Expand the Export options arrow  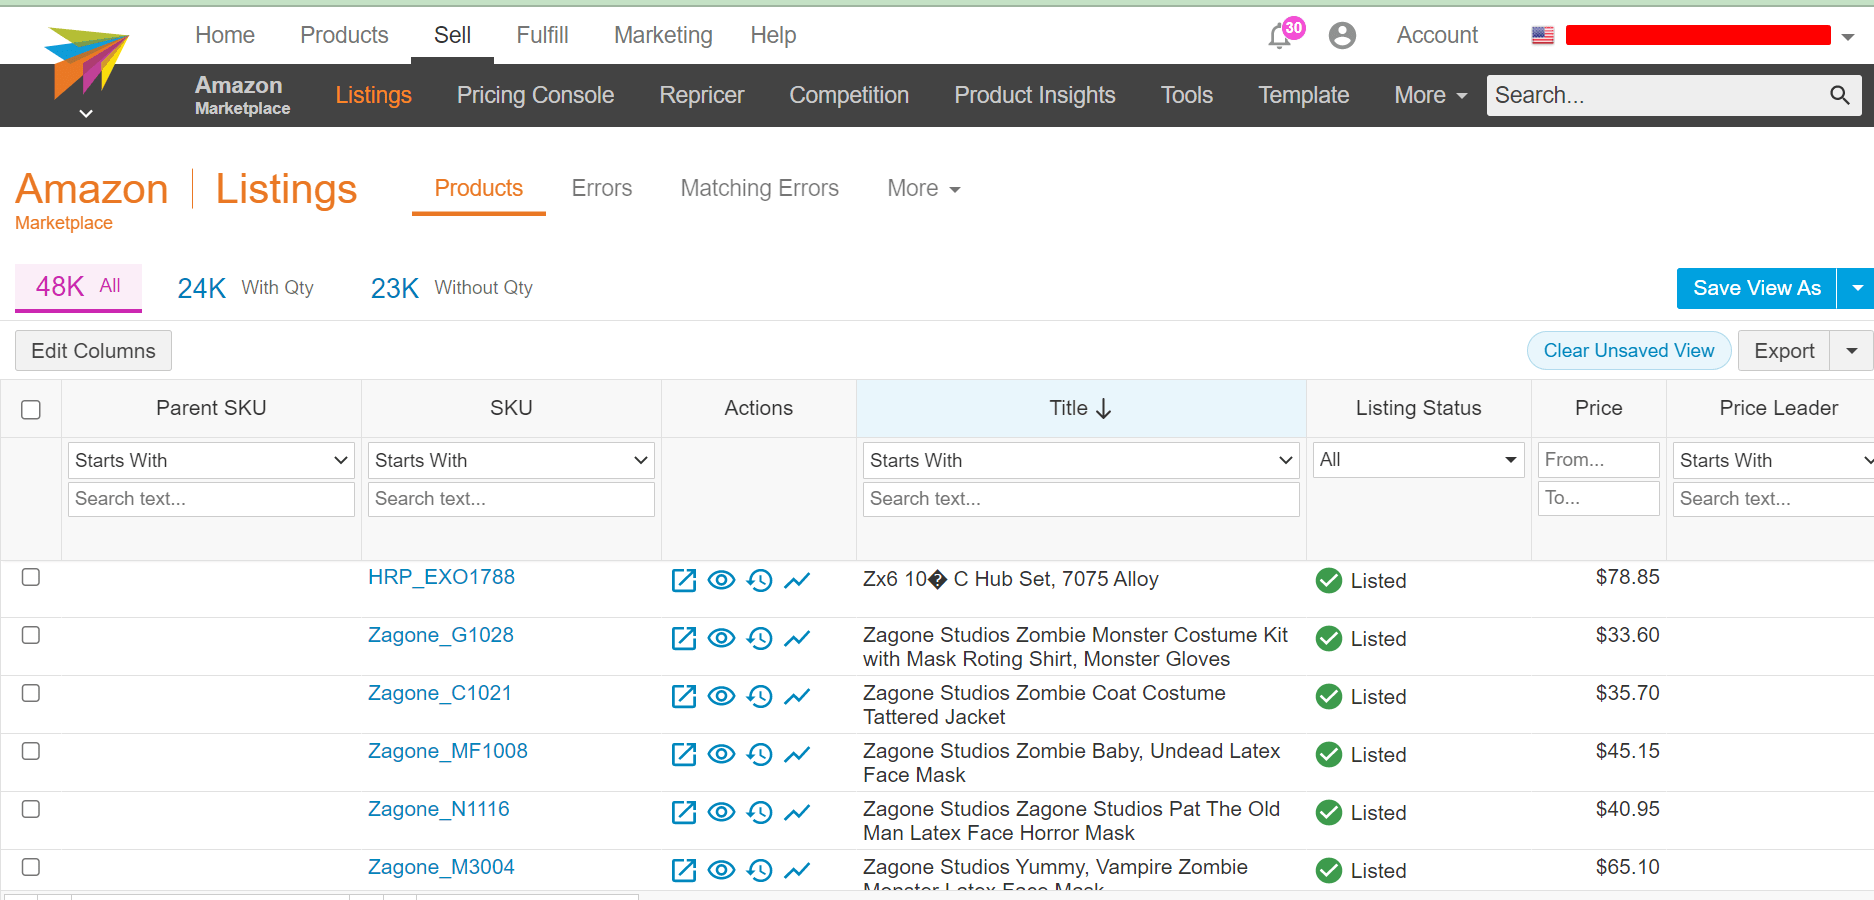[1851, 351]
